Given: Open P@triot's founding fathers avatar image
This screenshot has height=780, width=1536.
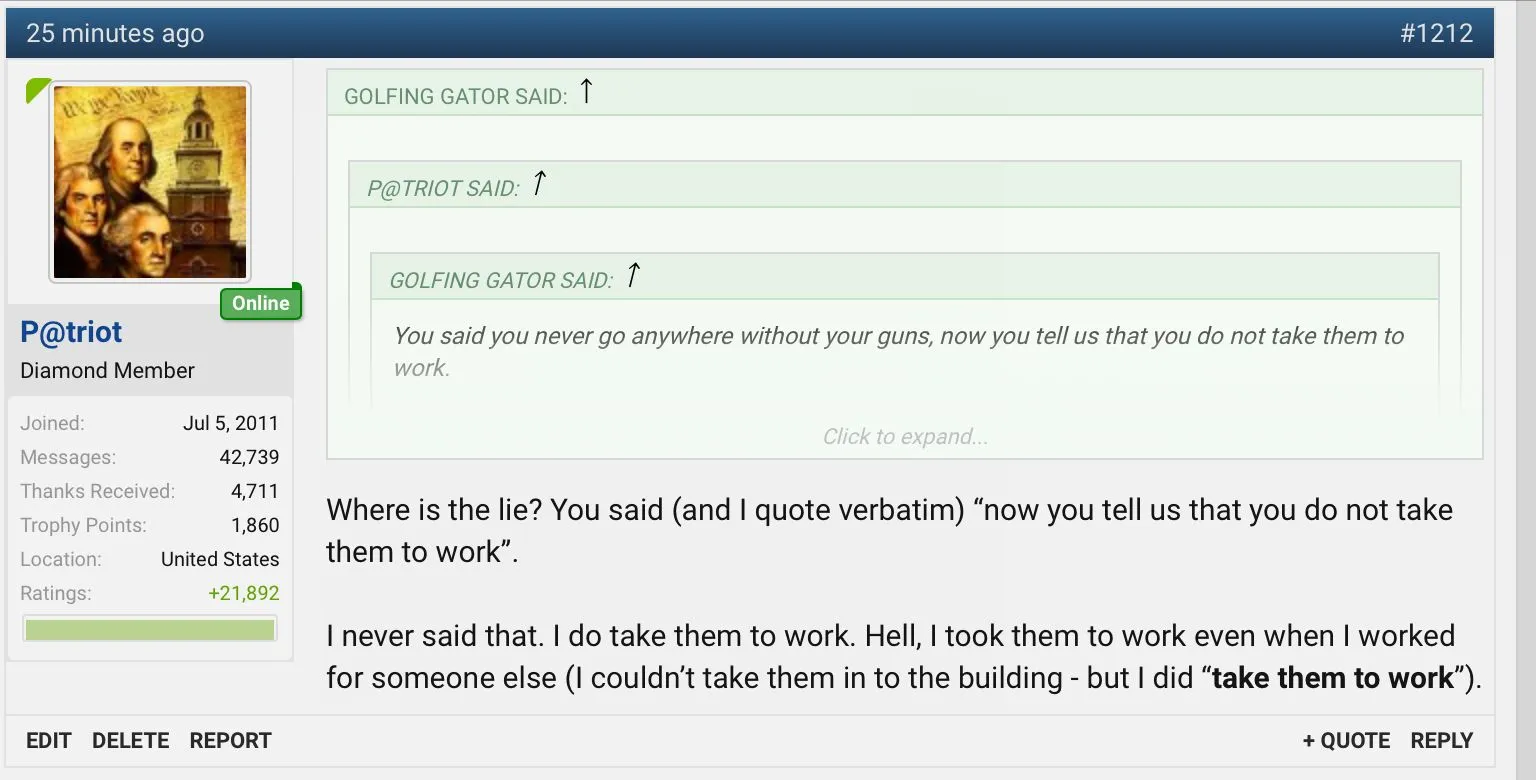Looking at the screenshot, I should point(150,182).
